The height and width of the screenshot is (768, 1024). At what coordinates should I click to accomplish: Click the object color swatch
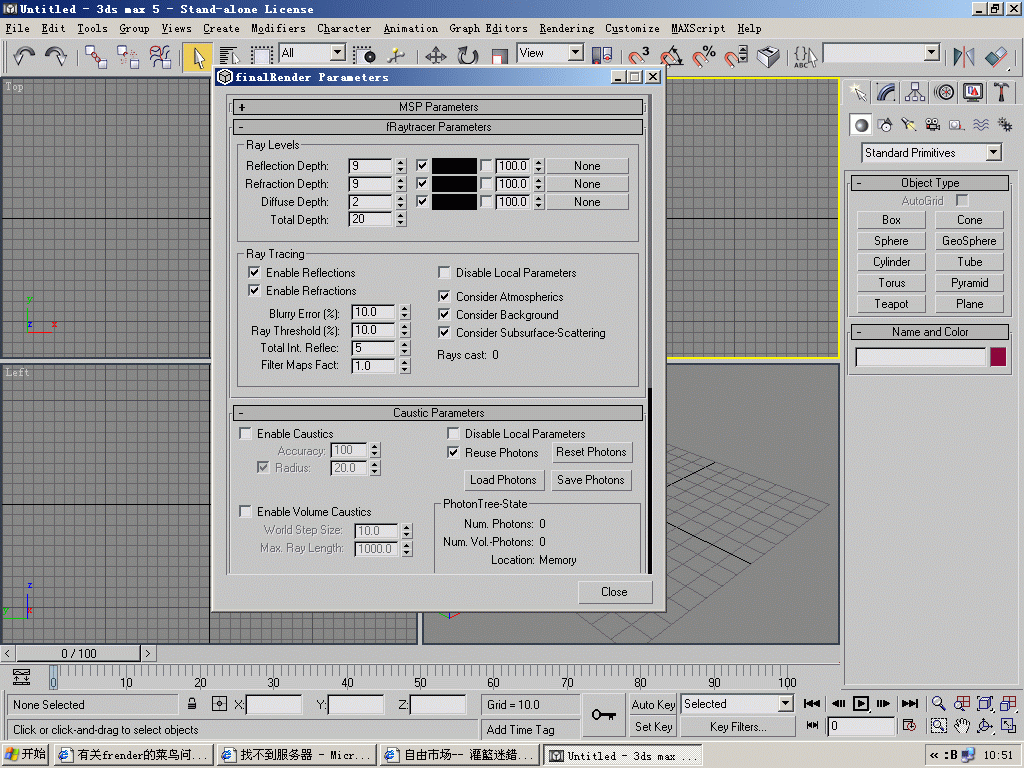(998, 357)
